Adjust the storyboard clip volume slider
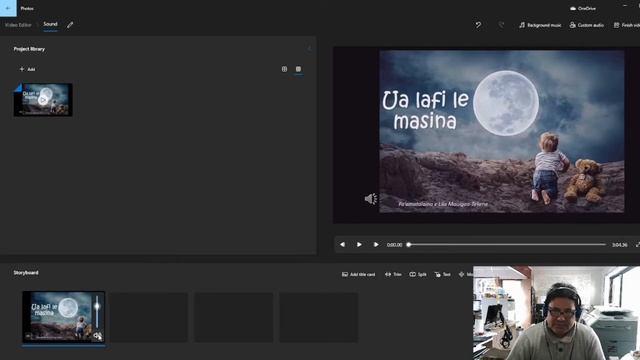 (97, 313)
